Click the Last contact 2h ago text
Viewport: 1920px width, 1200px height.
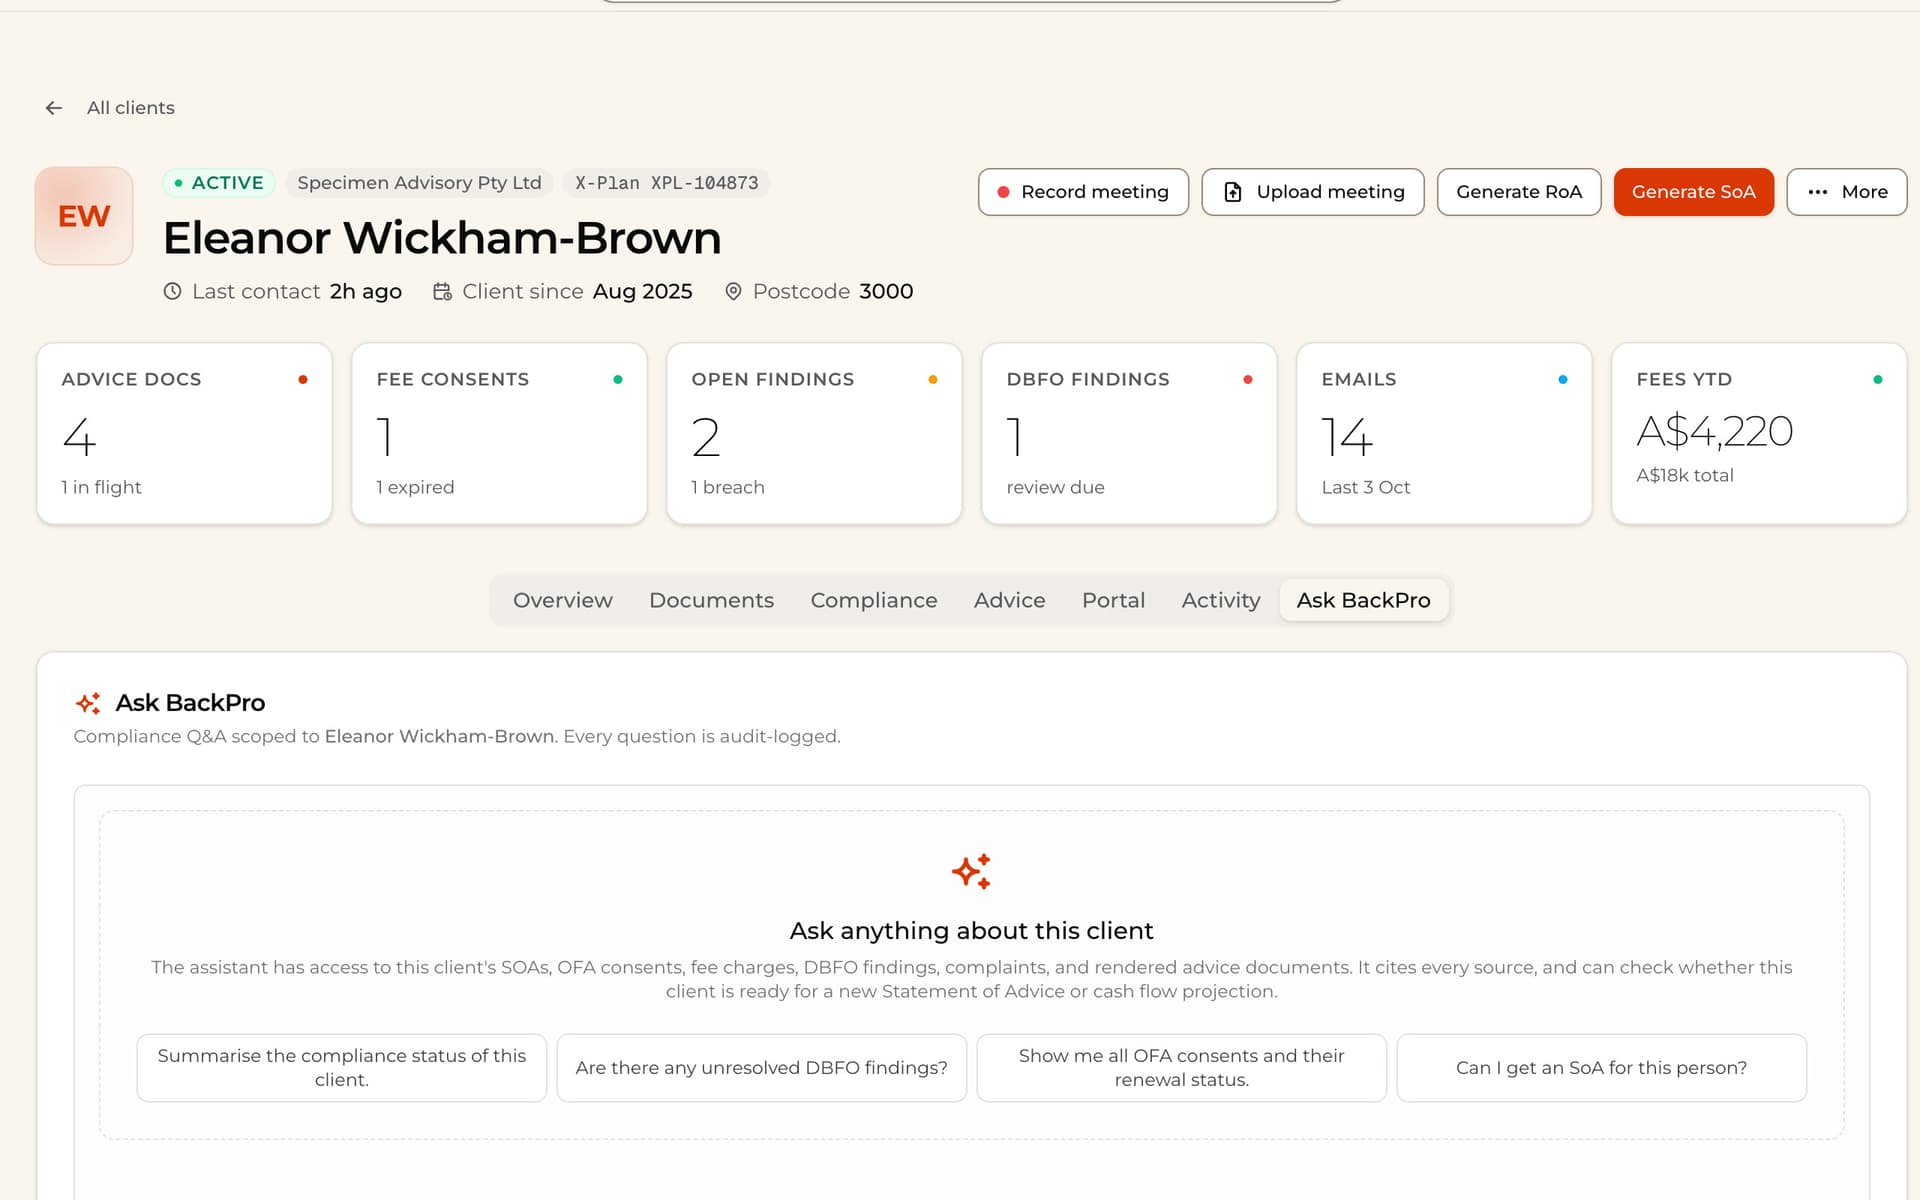(297, 291)
